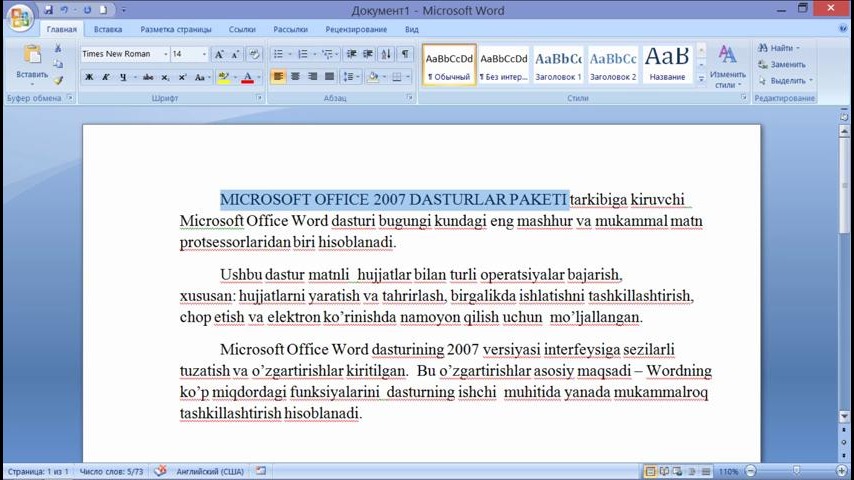Click the Format Painter brush icon
This screenshot has height=480, width=854.
pos(58,80)
